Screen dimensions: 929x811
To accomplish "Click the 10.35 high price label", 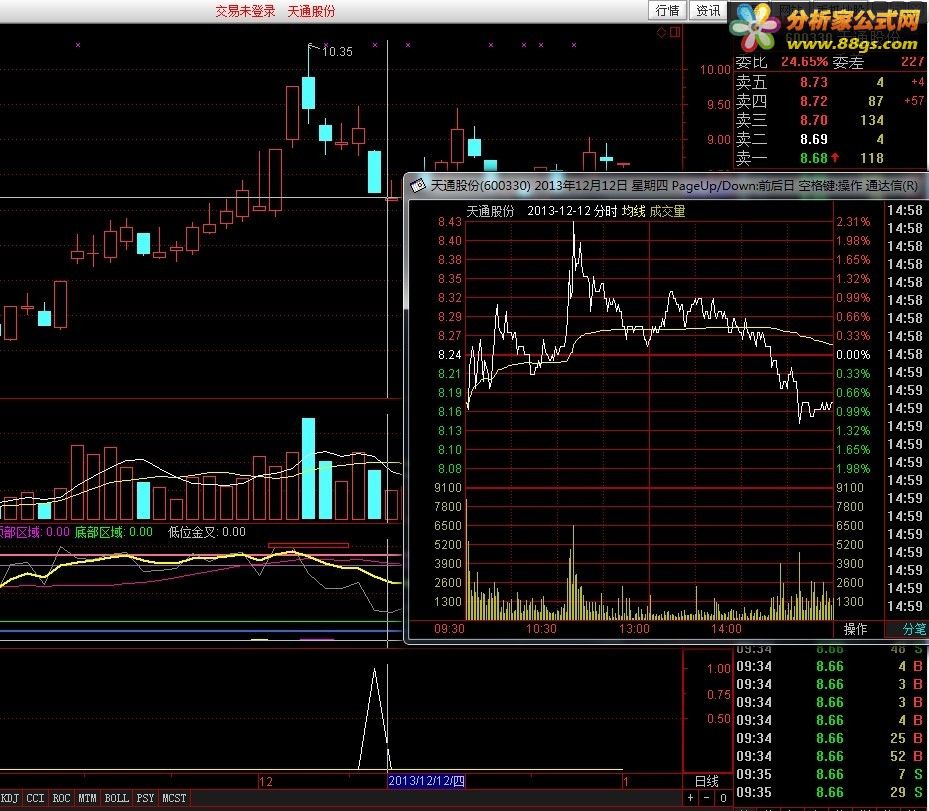I will 337,52.
